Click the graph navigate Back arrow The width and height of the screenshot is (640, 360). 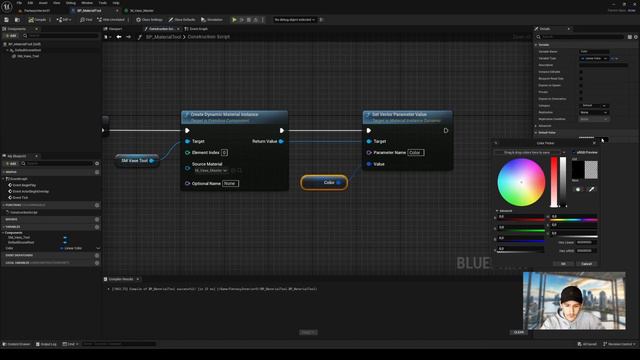[119, 37]
